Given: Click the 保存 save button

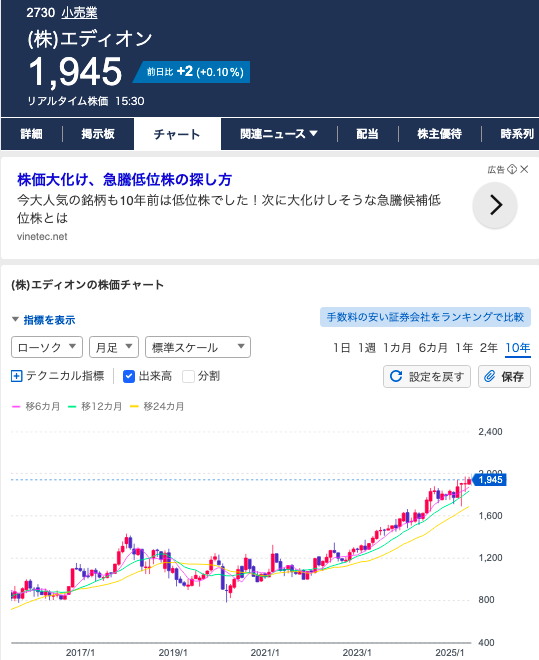Looking at the screenshot, I should (504, 376).
